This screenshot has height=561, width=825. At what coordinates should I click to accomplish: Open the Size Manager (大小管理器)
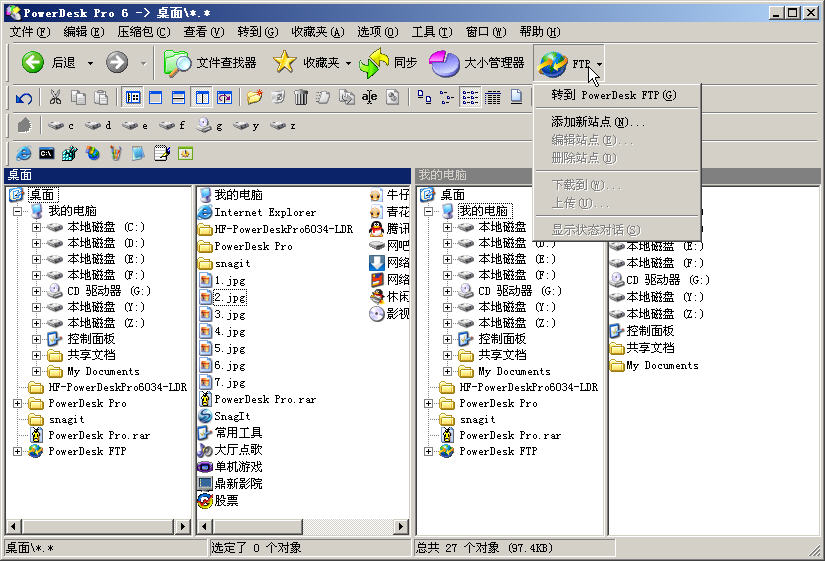[477, 63]
